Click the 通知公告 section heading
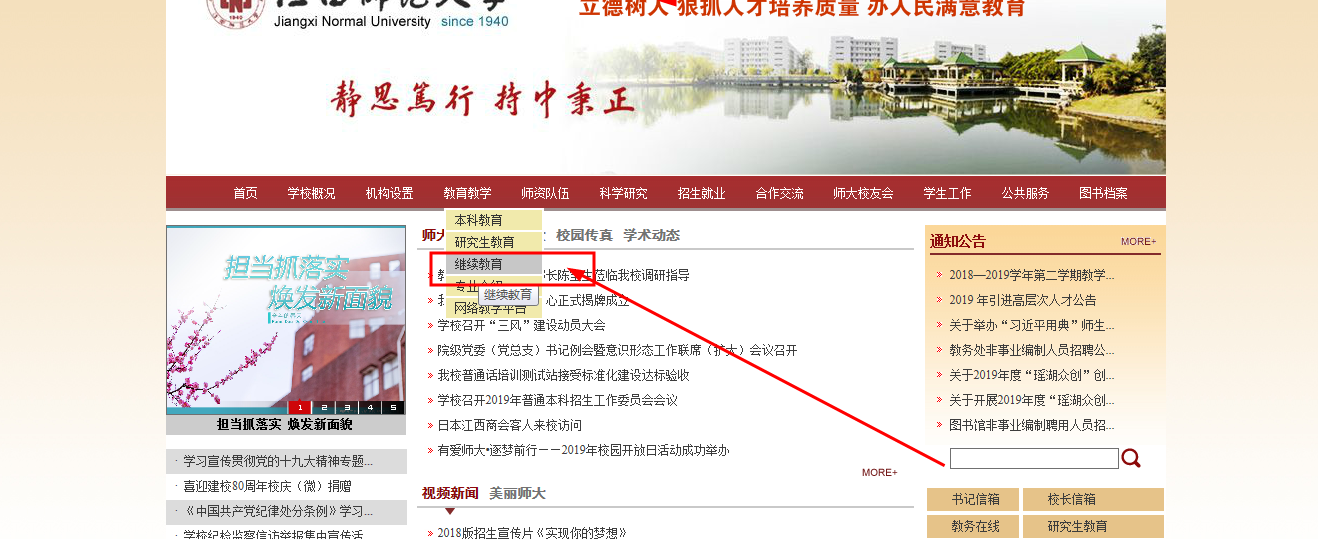The width and height of the screenshot is (1318, 539). pos(957,241)
